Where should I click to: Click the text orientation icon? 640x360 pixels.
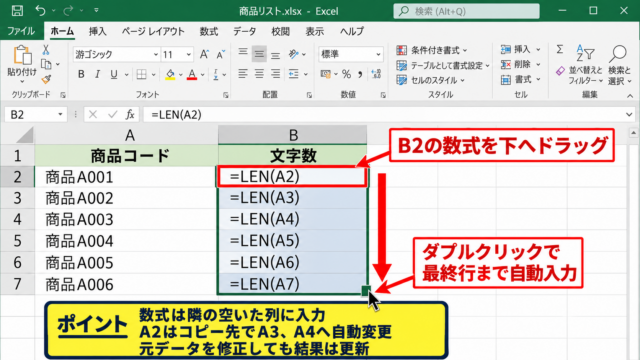tap(293, 54)
